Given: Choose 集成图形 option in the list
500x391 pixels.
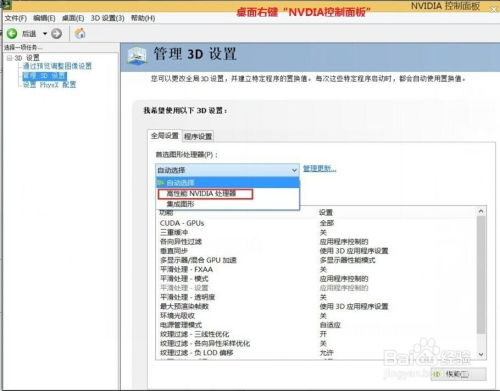Looking at the screenshot, I should click(228, 204).
